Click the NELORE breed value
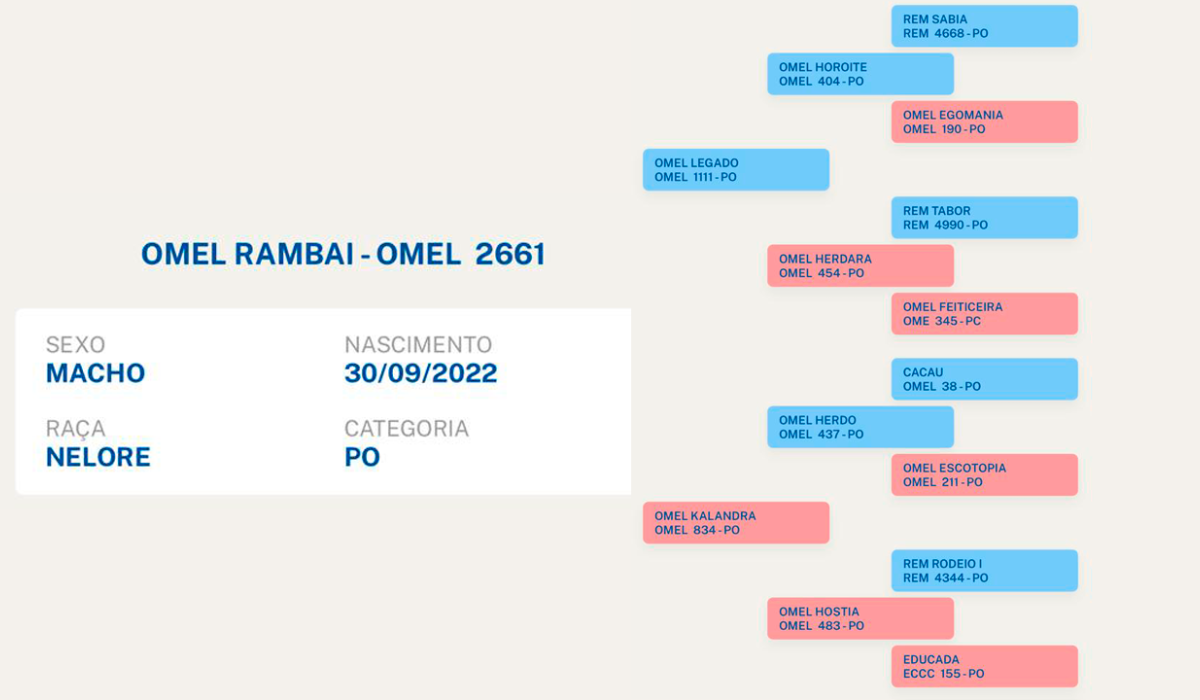 (98, 458)
